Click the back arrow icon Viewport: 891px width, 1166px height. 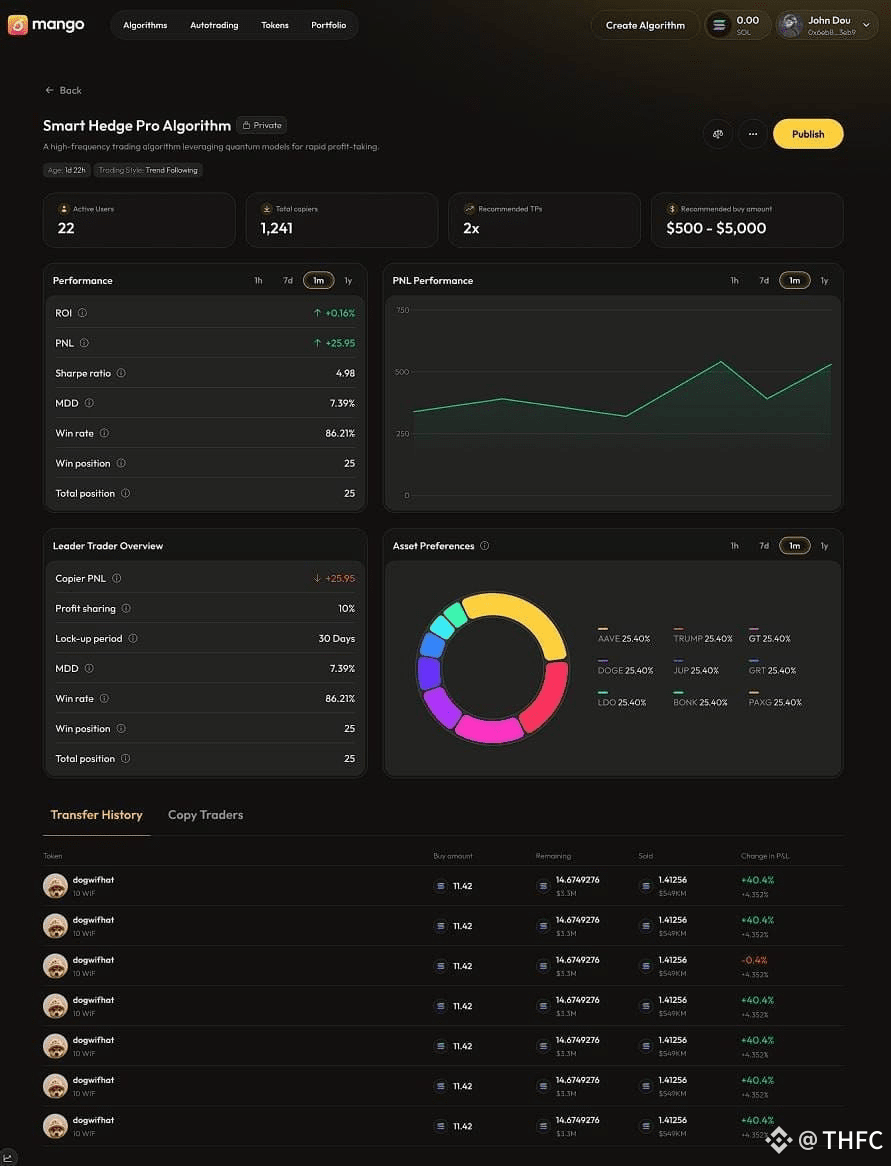[x=50, y=90]
